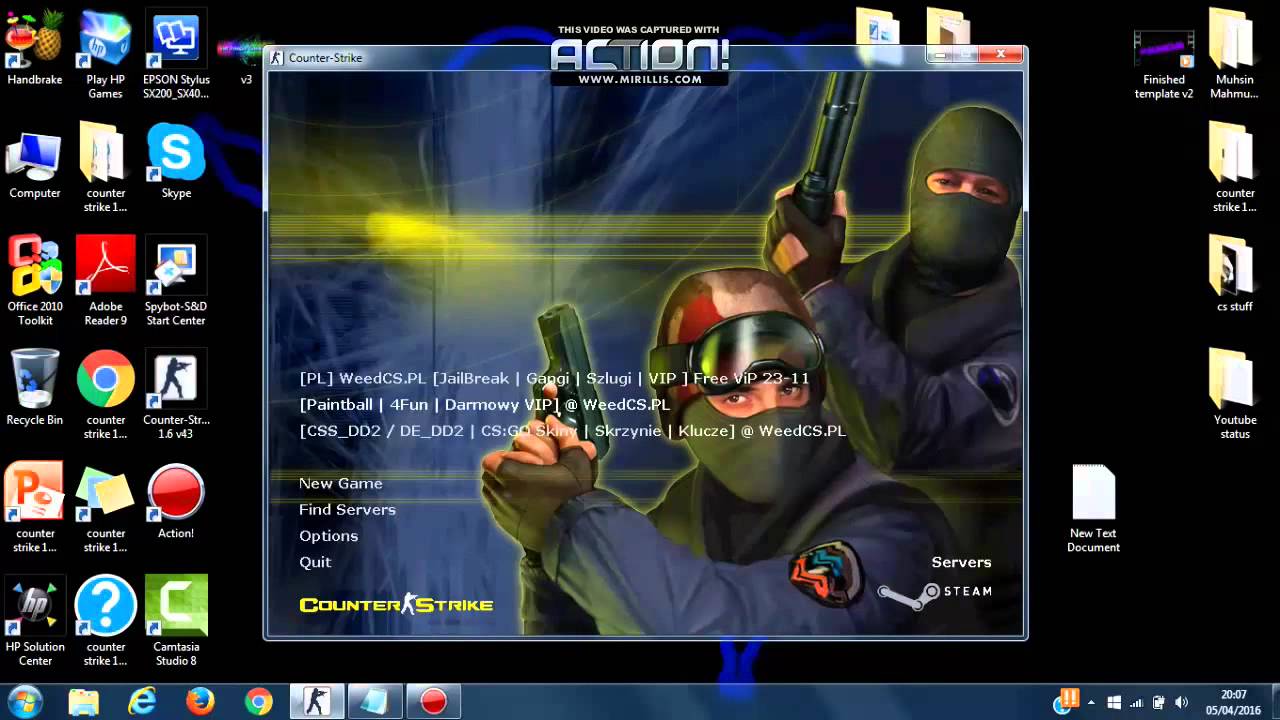Click the Counter-Strike logo at bottom left

[x=396, y=604]
